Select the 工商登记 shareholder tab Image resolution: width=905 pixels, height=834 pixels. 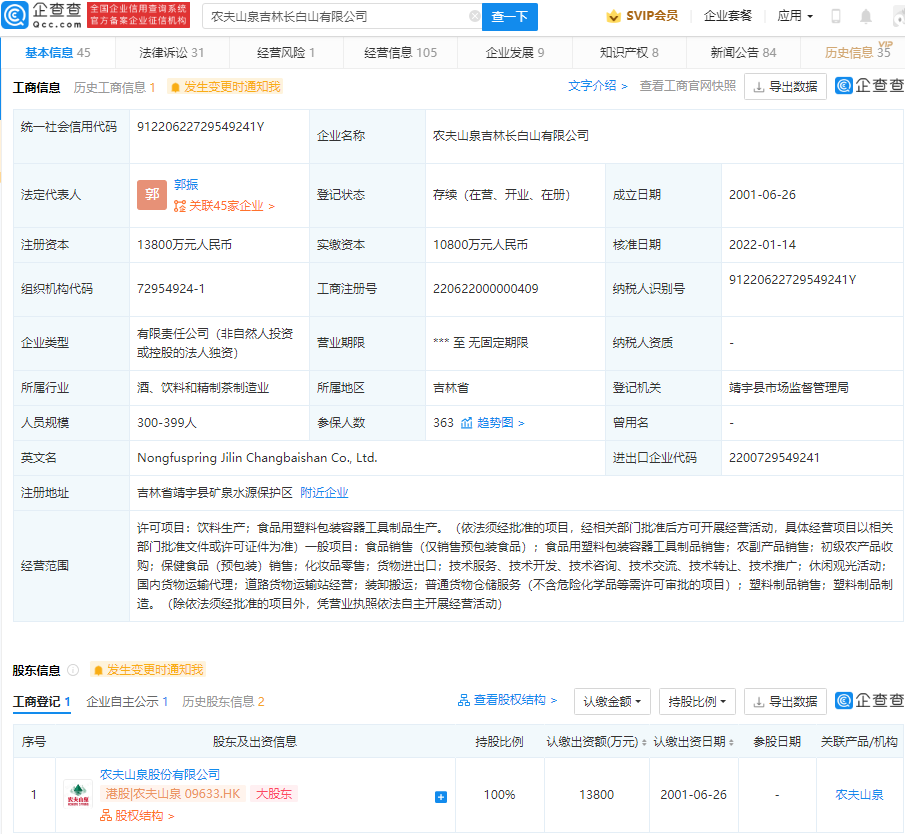(x=42, y=702)
